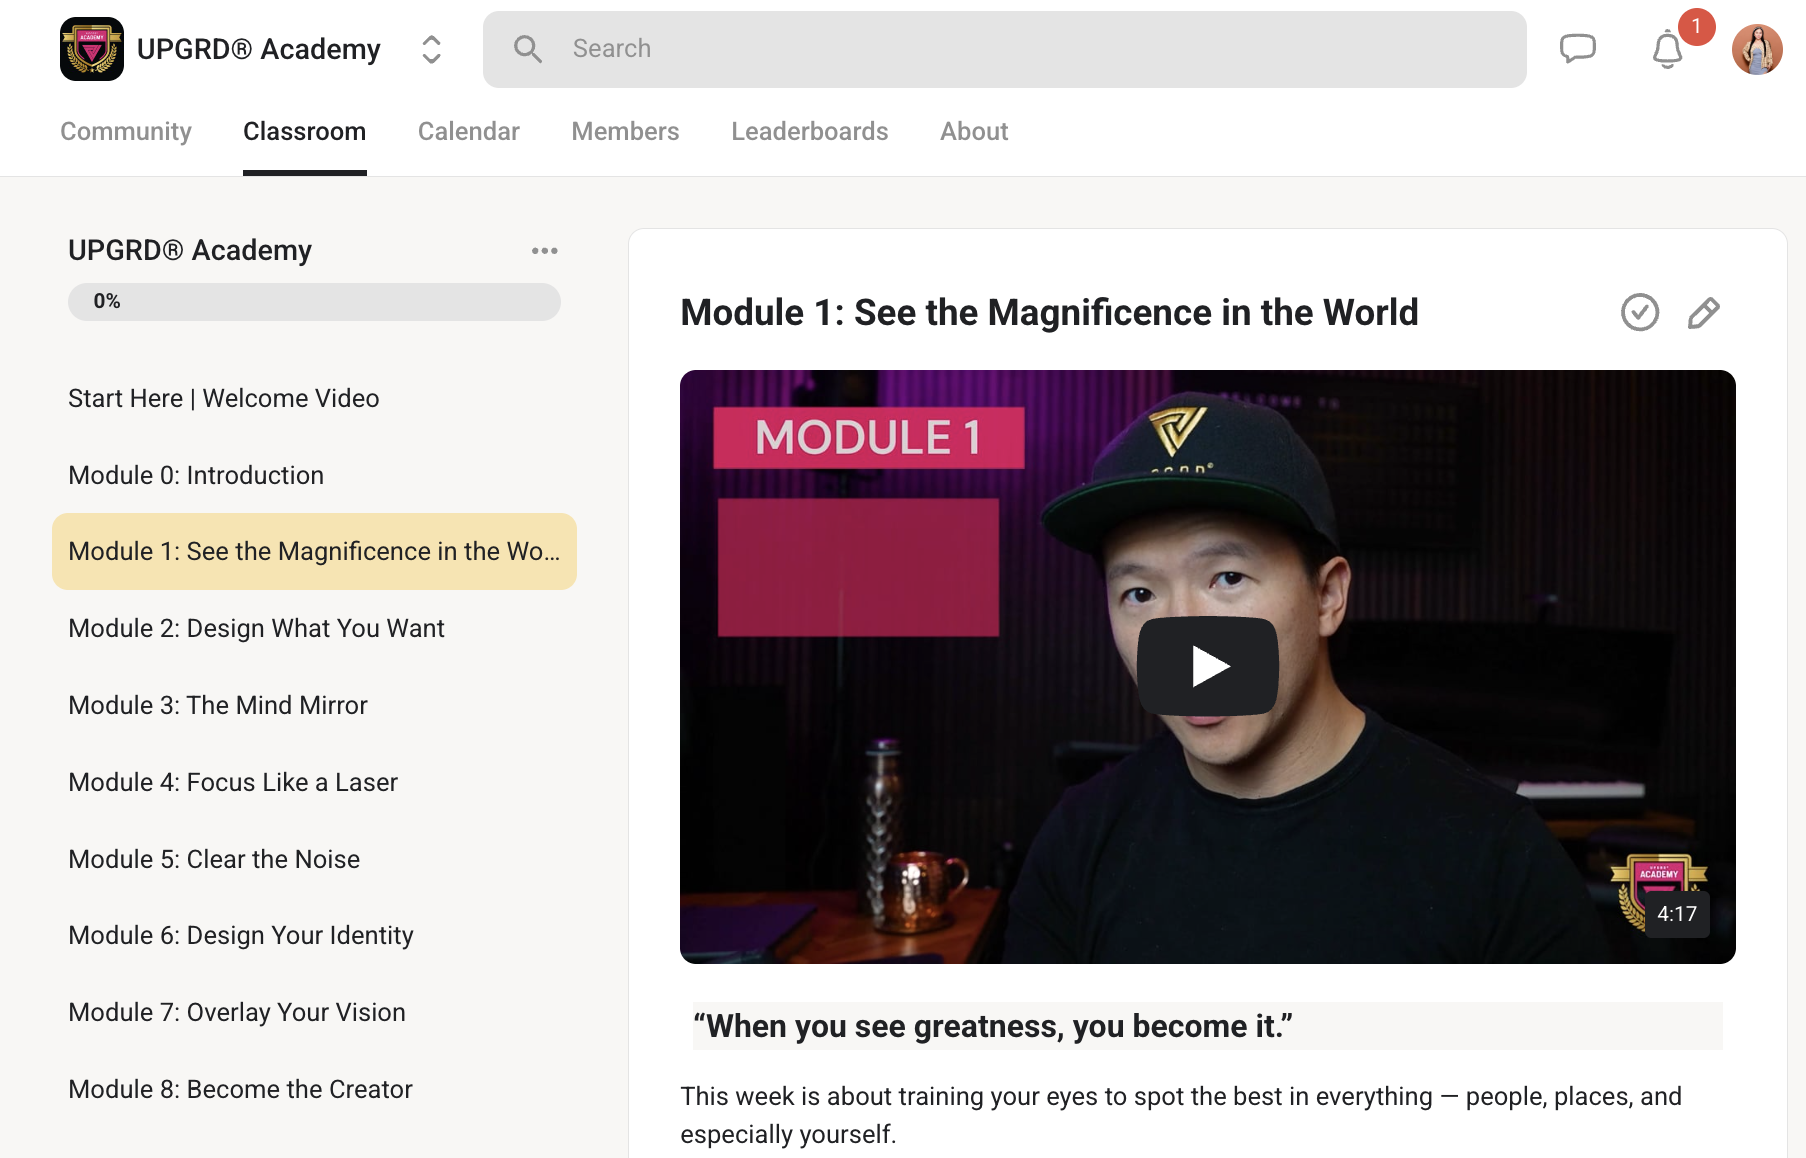This screenshot has width=1806, height=1158.
Task: Open Module 8: Become the Creator
Action: click(240, 1089)
